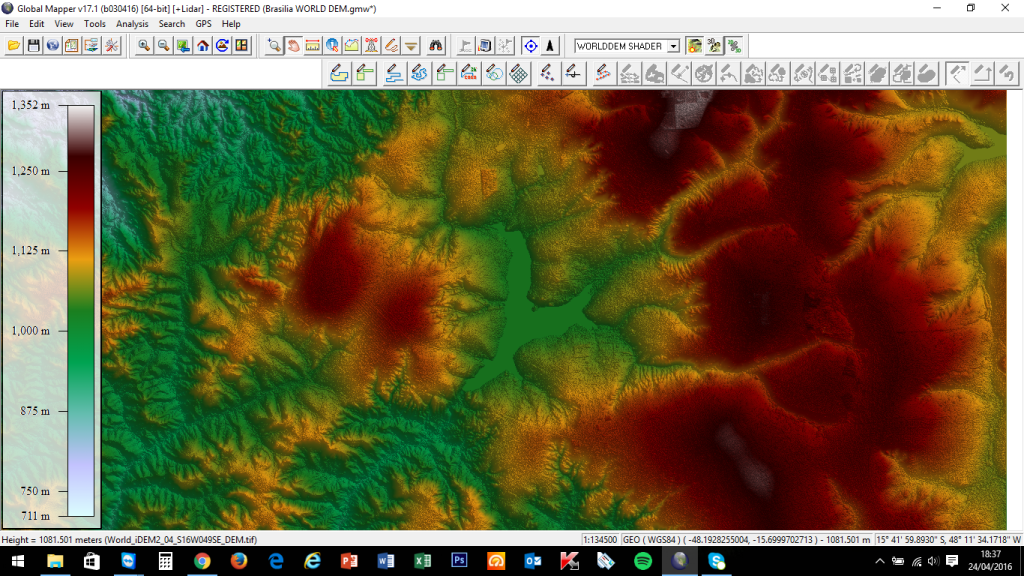Viewport: 1024px width, 576px height.
Task: Expand the Tools menu
Action: point(95,23)
